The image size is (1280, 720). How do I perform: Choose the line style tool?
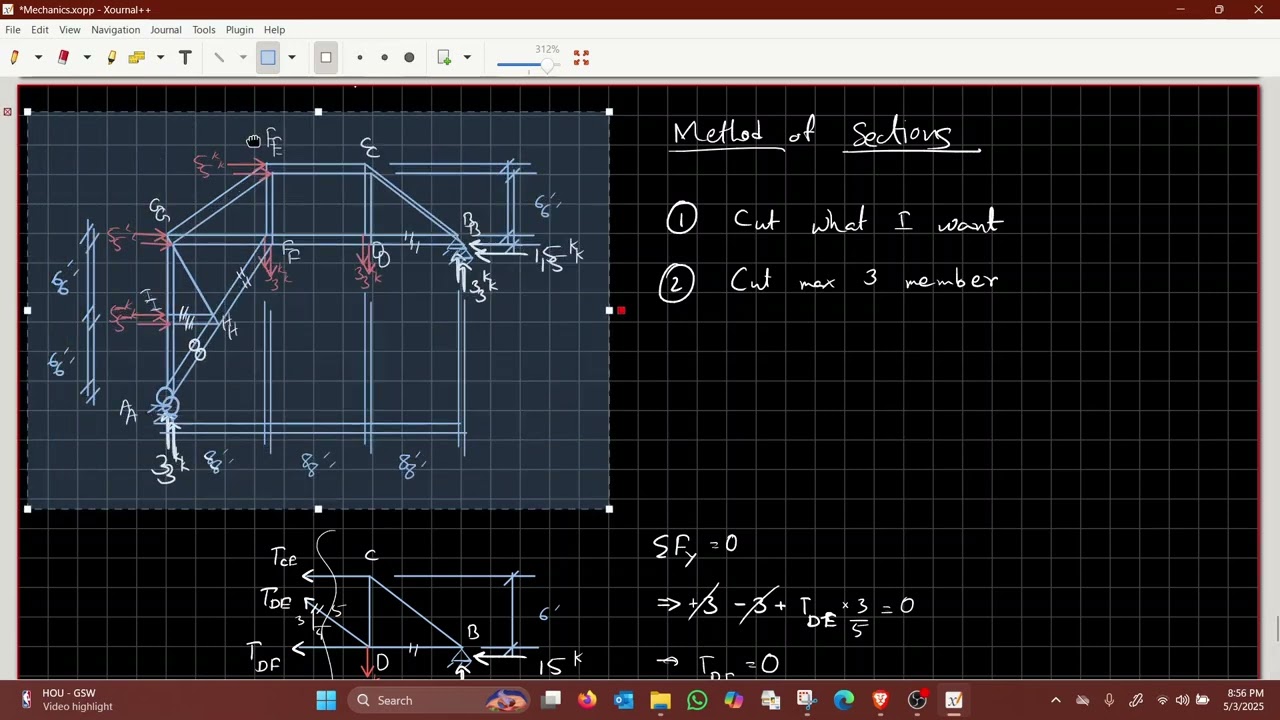pos(219,58)
